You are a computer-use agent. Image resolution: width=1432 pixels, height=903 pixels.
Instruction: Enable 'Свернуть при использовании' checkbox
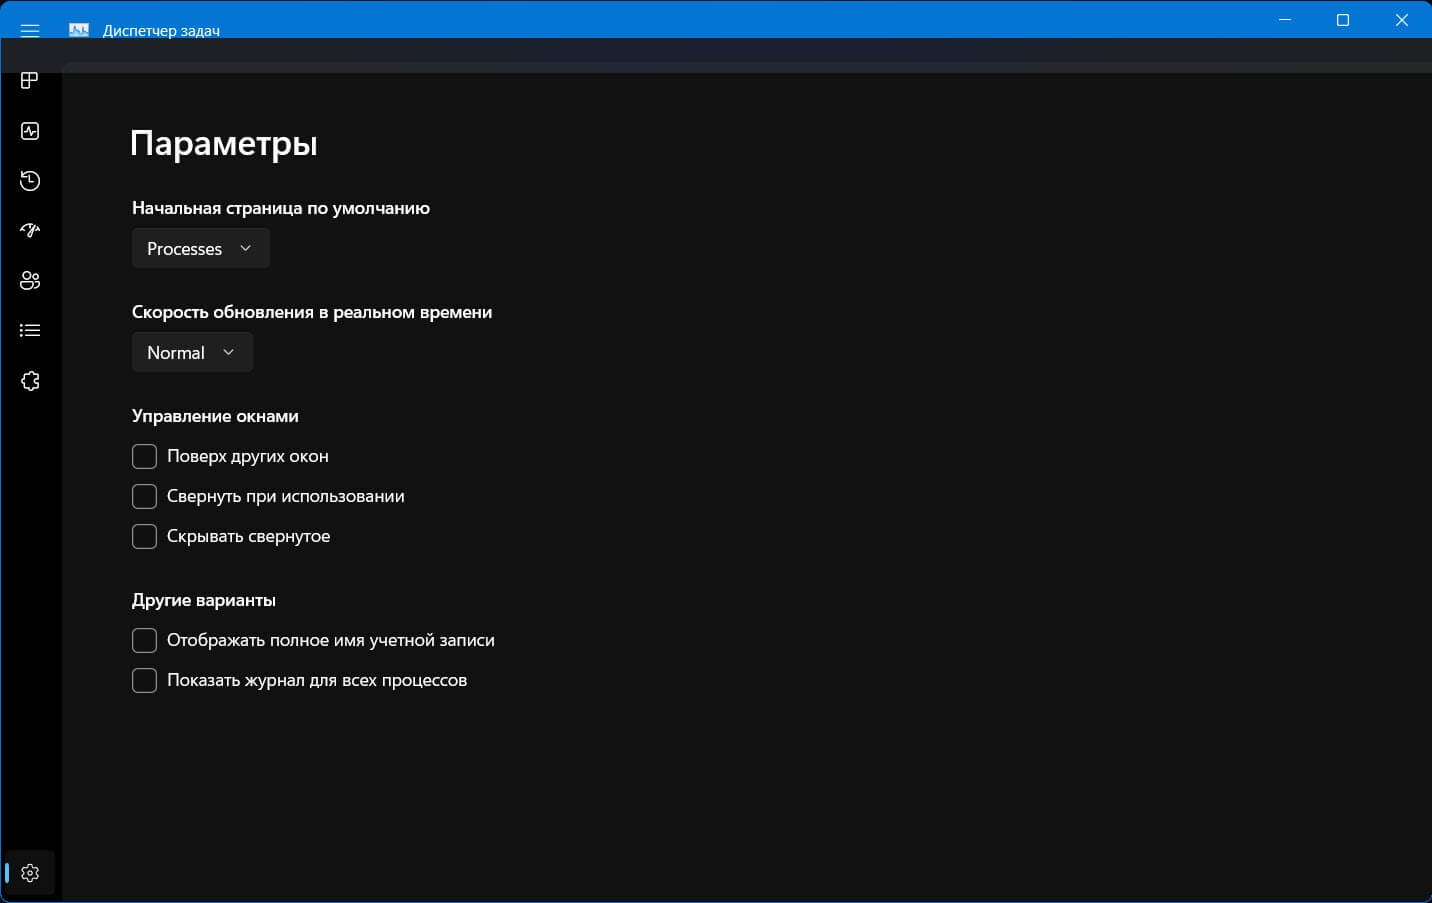[x=145, y=496]
